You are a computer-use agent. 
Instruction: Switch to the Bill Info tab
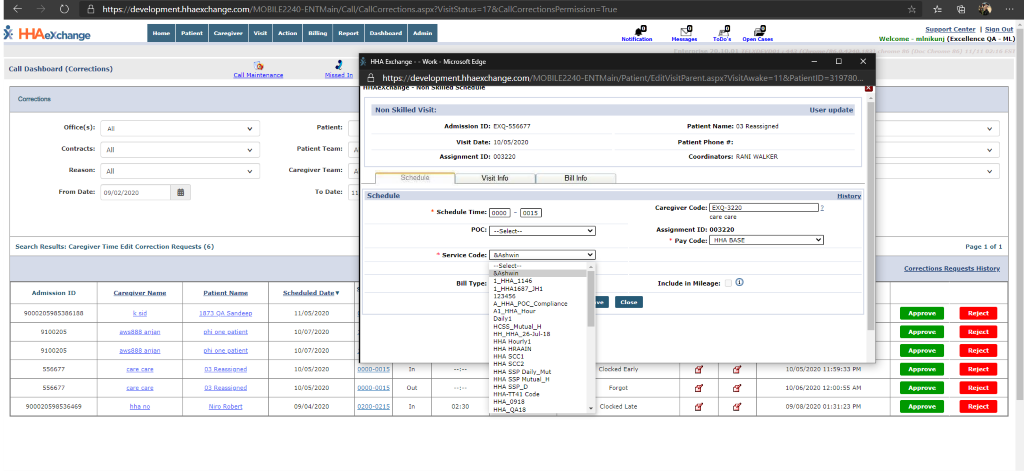point(575,178)
